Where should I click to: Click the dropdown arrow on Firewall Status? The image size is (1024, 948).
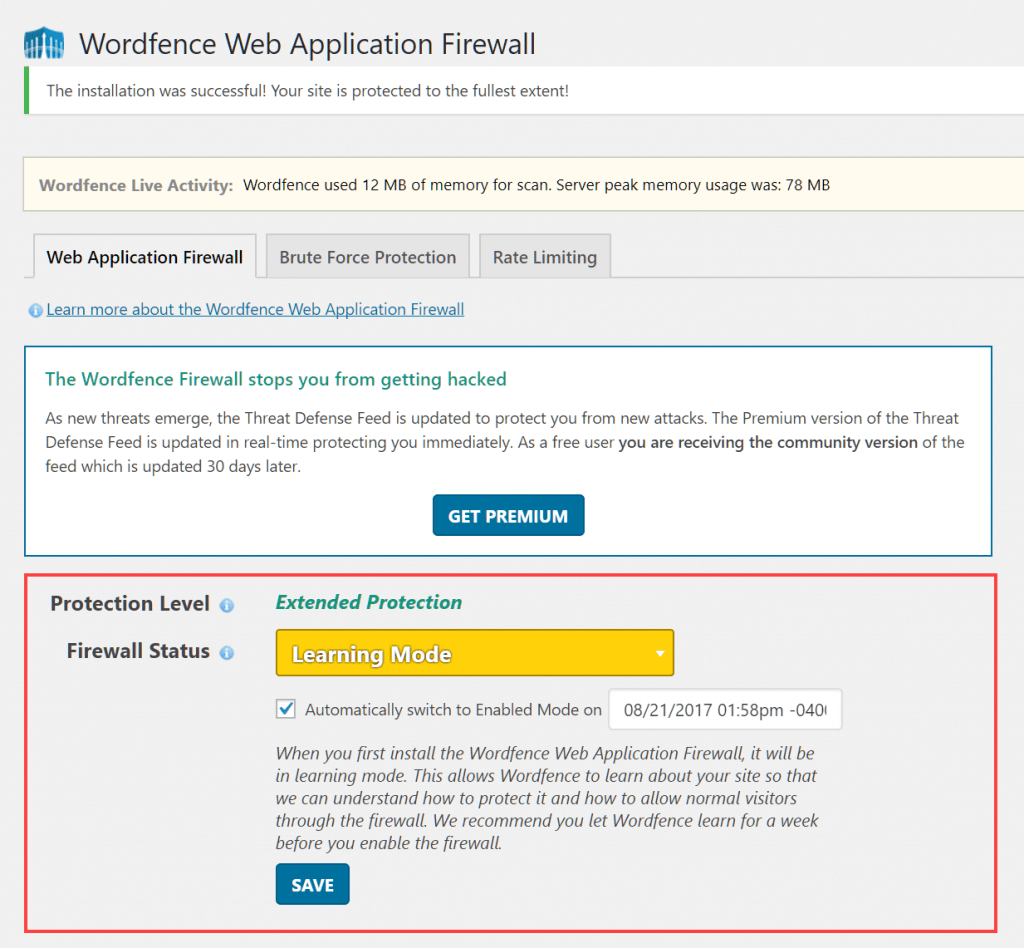click(x=659, y=652)
